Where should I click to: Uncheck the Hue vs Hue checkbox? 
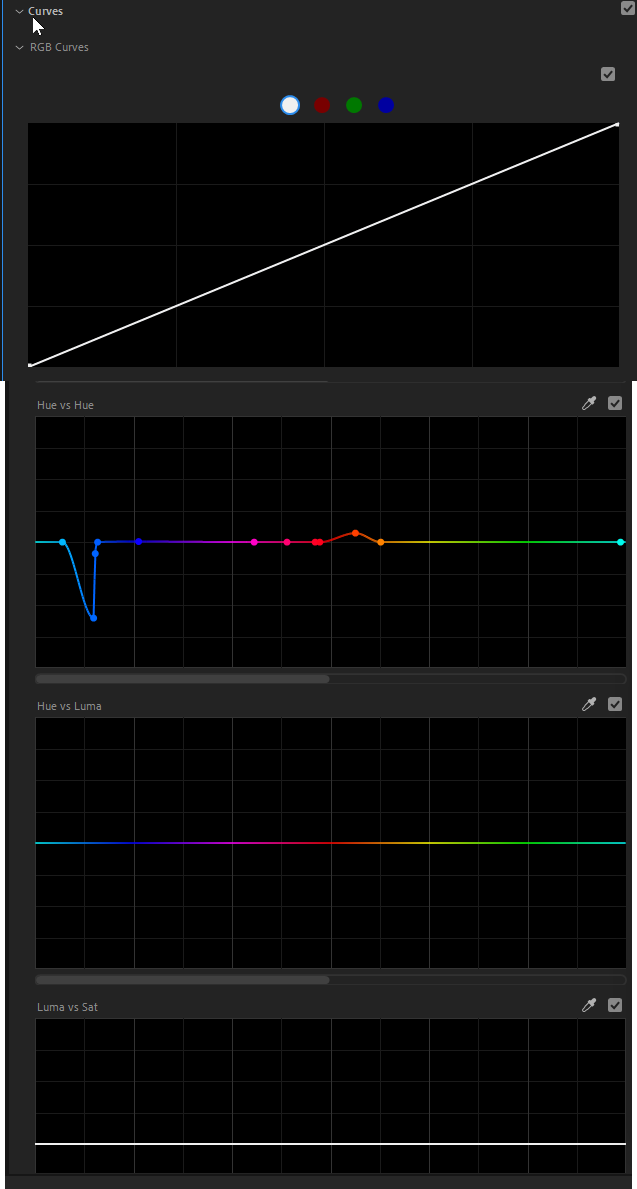pos(615,403)
